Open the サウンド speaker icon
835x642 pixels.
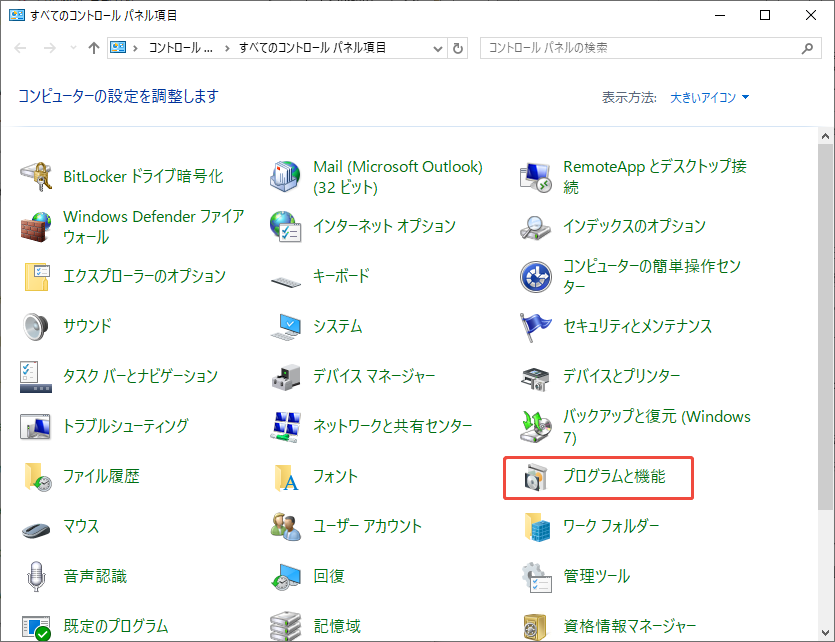coord(37,326)
